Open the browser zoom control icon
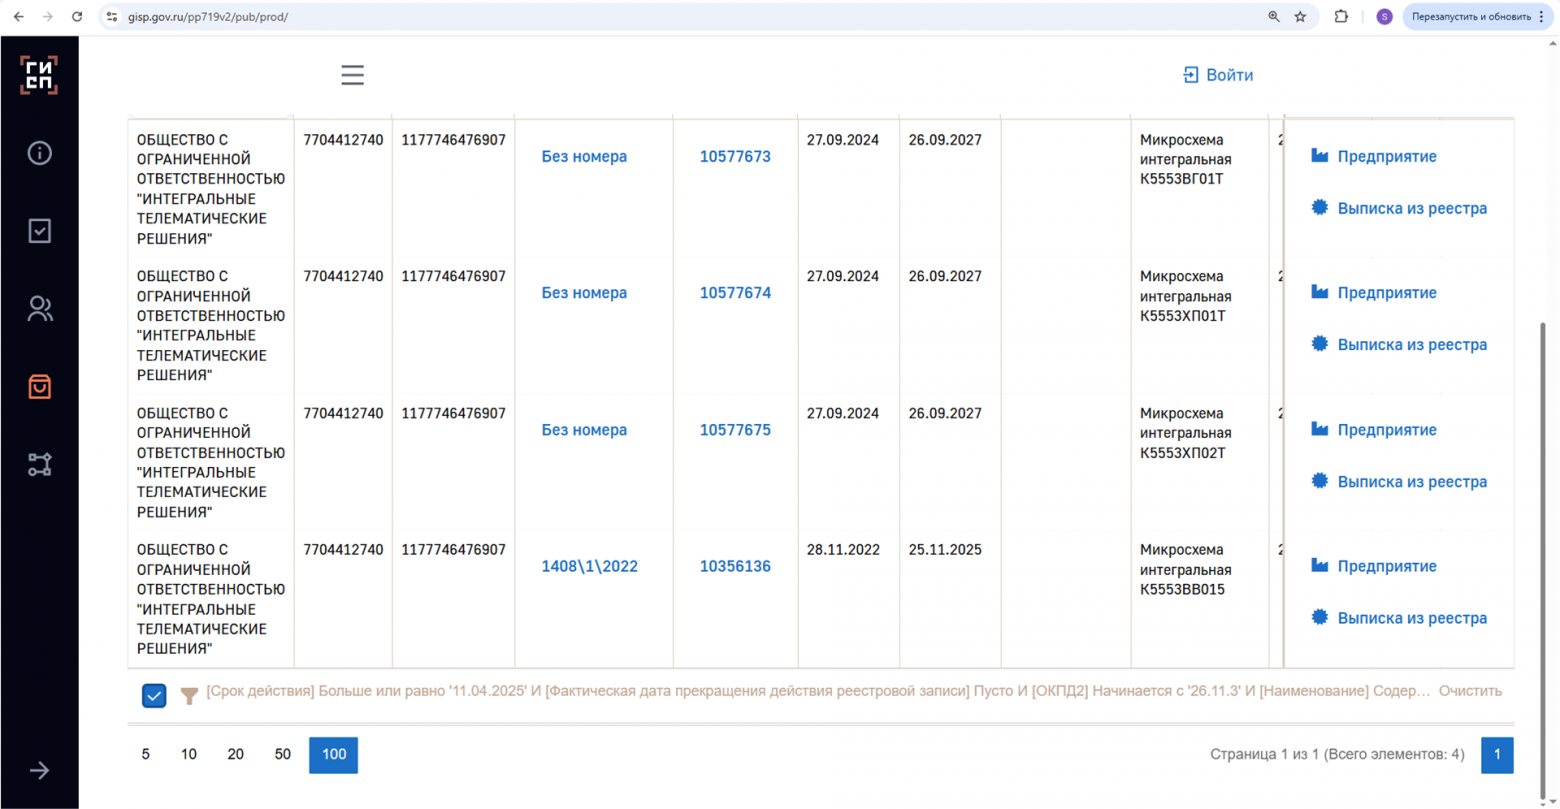The width and height of the screenshot is (1560, 809). (x=1274, y=17)
